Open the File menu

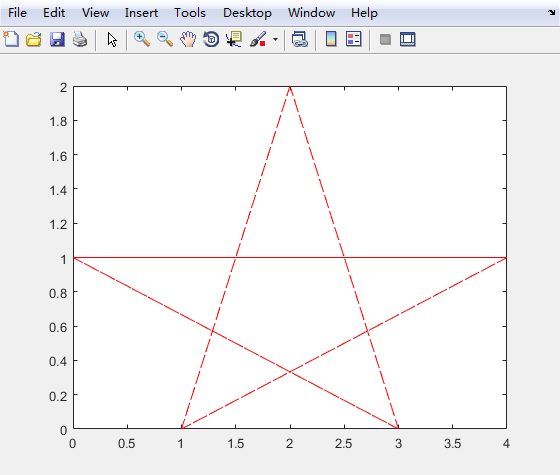coord(18,13)
